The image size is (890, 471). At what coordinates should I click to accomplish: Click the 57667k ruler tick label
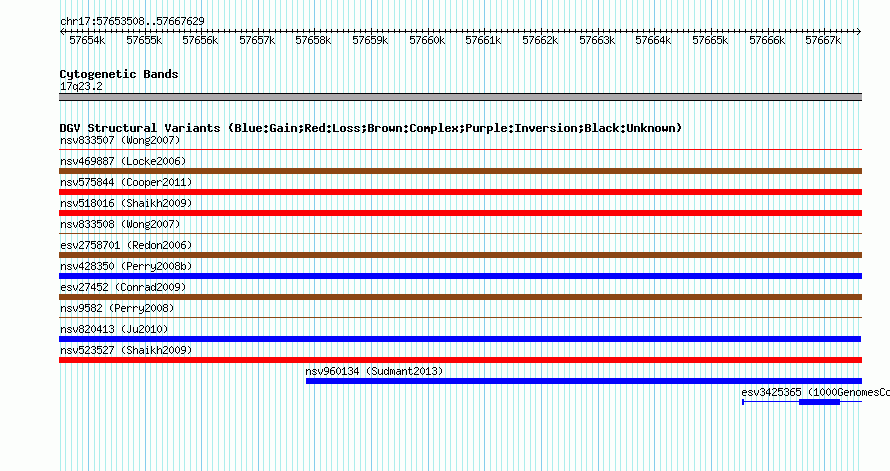pyautogui.click(x=823, y=40)
